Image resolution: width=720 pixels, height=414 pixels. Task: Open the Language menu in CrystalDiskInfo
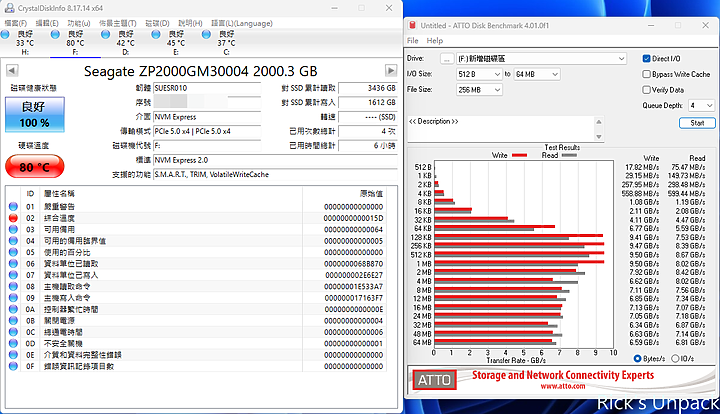pos(242,23)
